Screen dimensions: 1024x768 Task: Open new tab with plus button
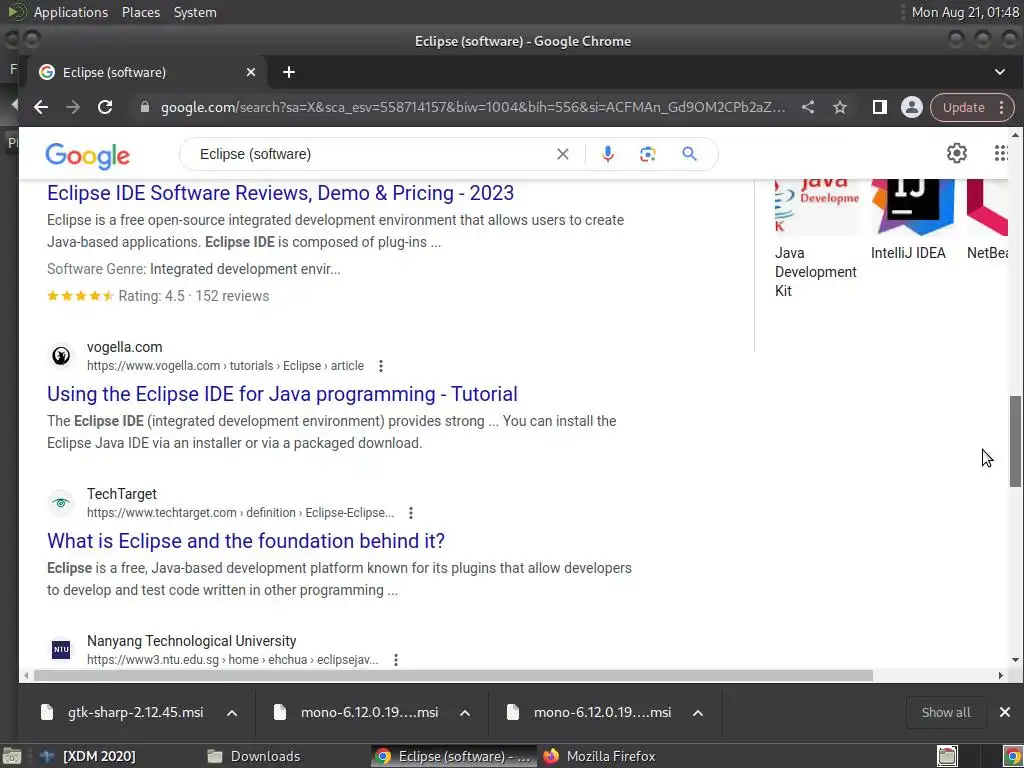pos(289,72)
